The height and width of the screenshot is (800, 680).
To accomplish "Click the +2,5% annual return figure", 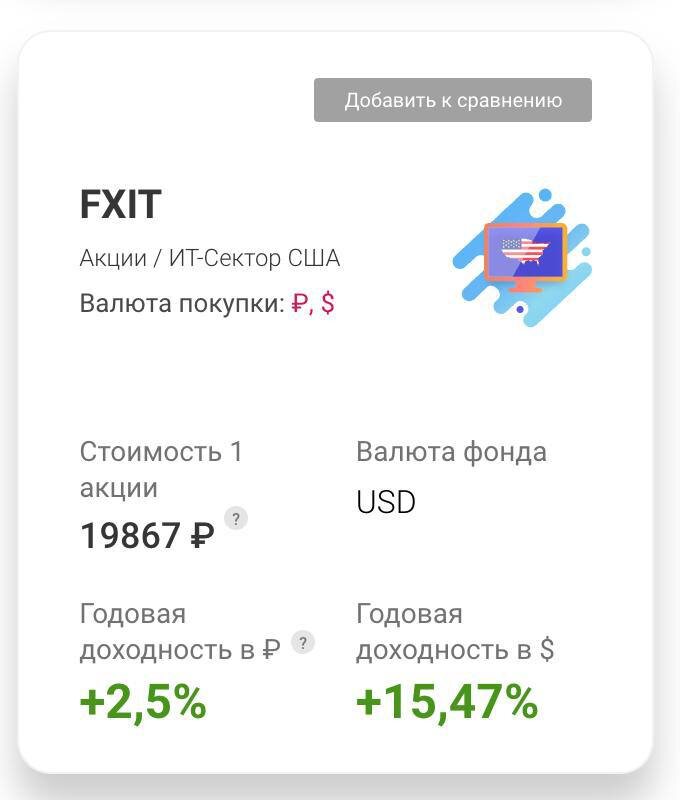I will coord(142,703).
